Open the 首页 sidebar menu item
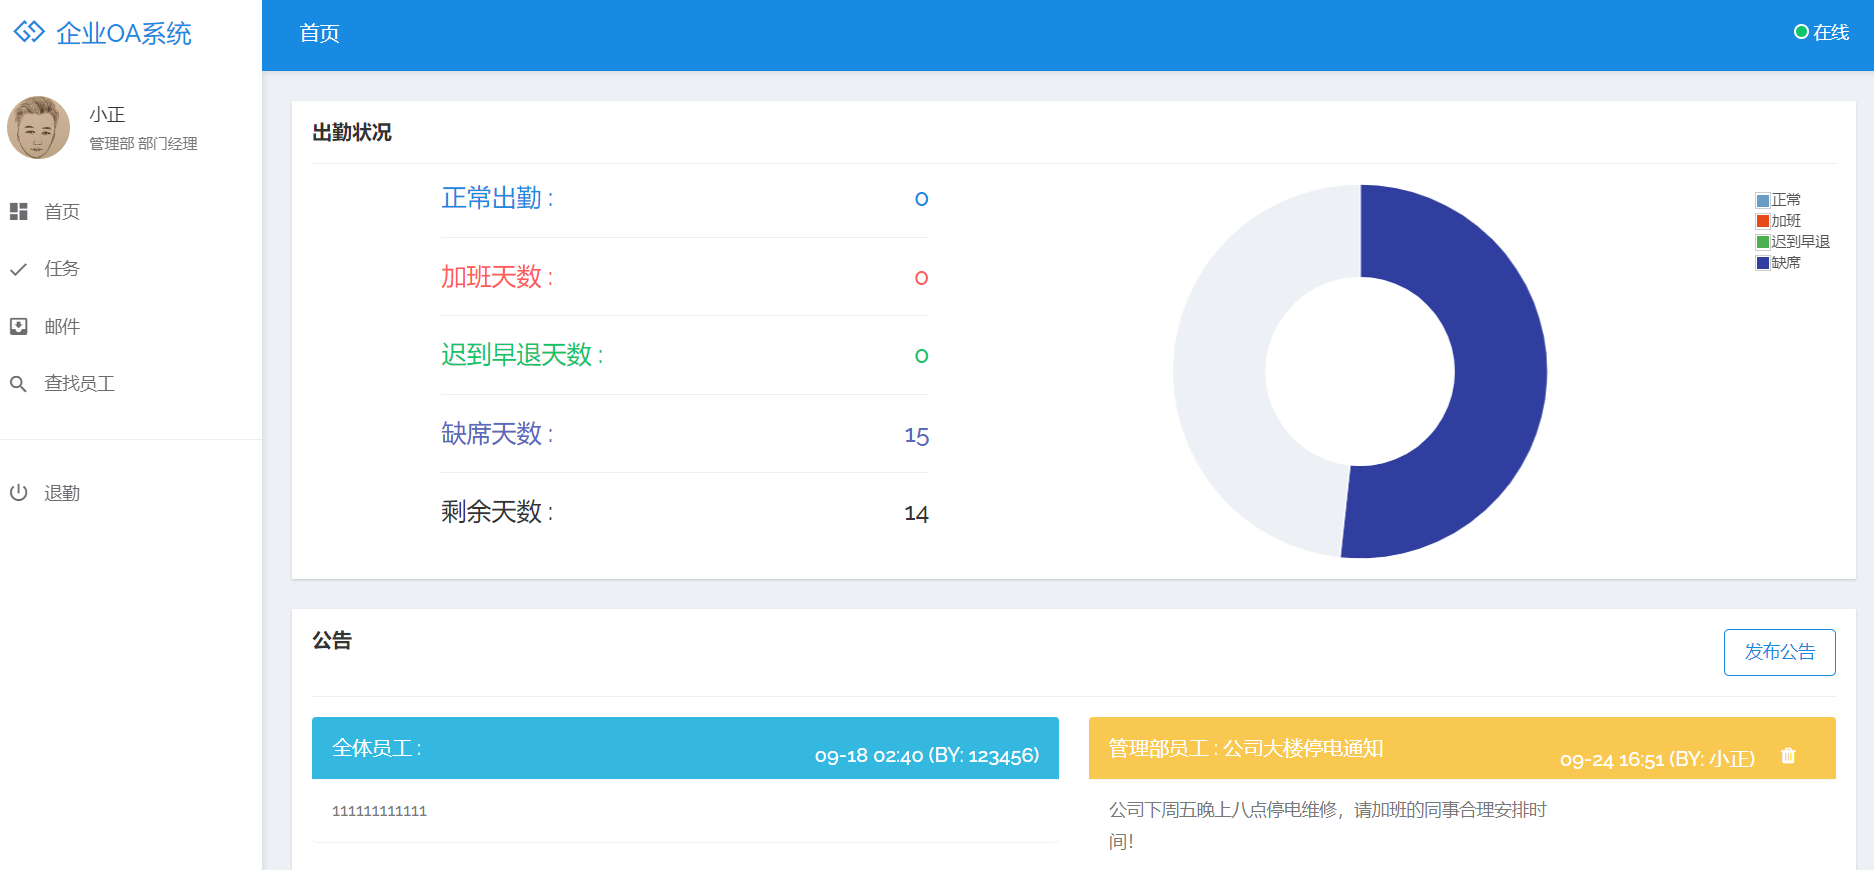Viewport: 1874px width, 870px height. click(131, 211)
